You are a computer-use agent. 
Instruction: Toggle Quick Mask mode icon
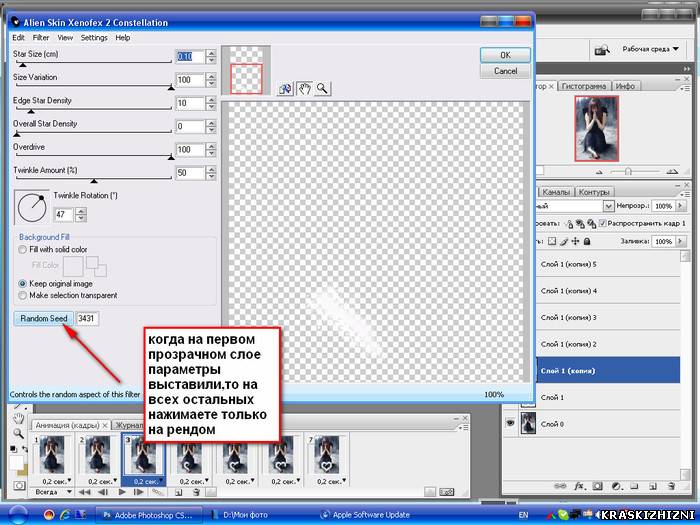click(x=19, y=486)
